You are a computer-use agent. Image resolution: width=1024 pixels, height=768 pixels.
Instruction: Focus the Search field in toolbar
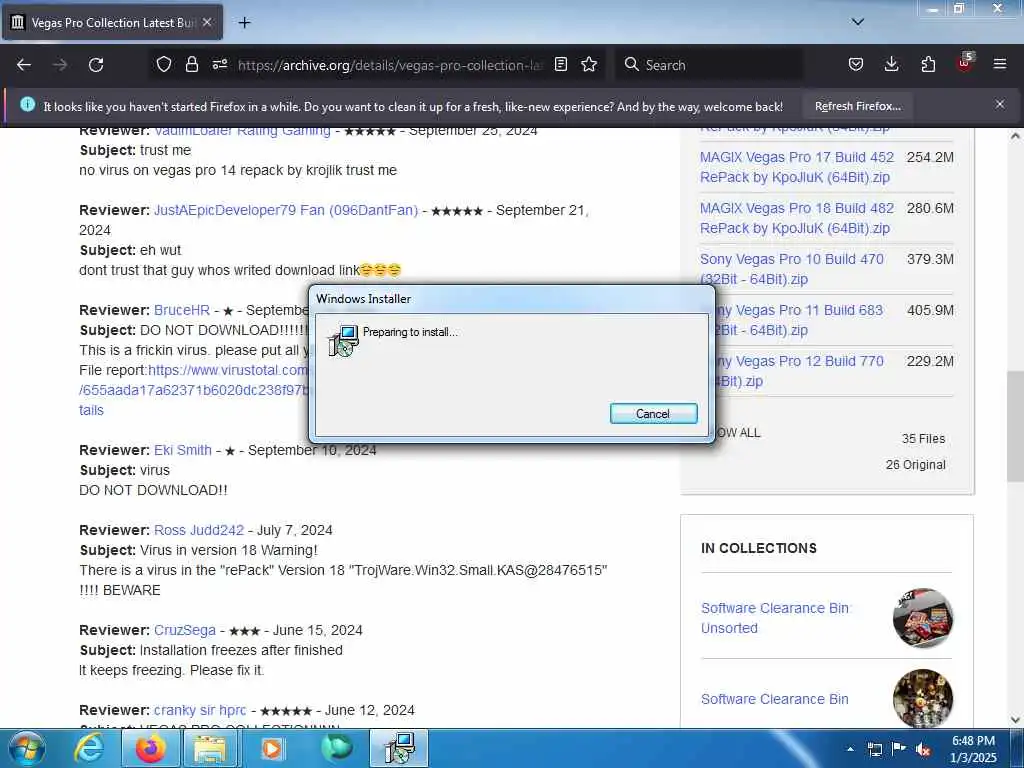[x=709, y=65]
